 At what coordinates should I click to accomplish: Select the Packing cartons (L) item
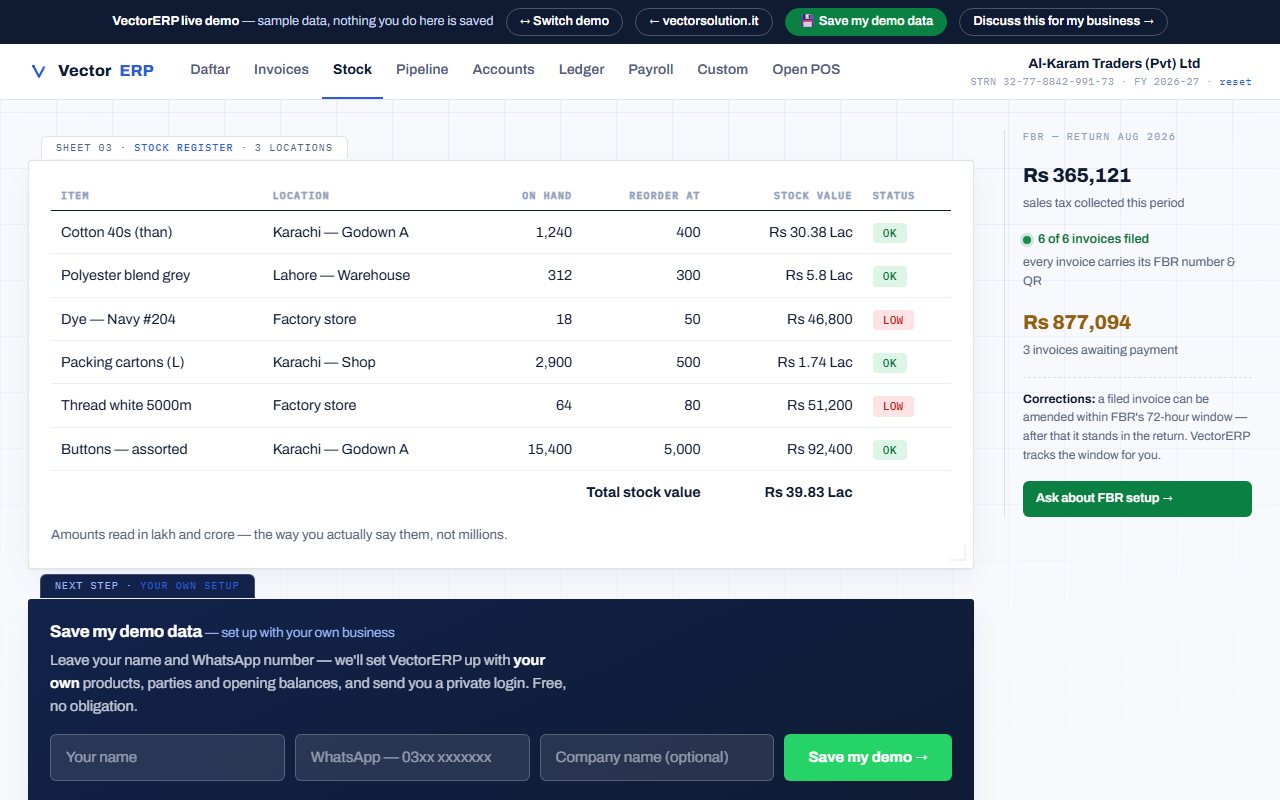123,362
